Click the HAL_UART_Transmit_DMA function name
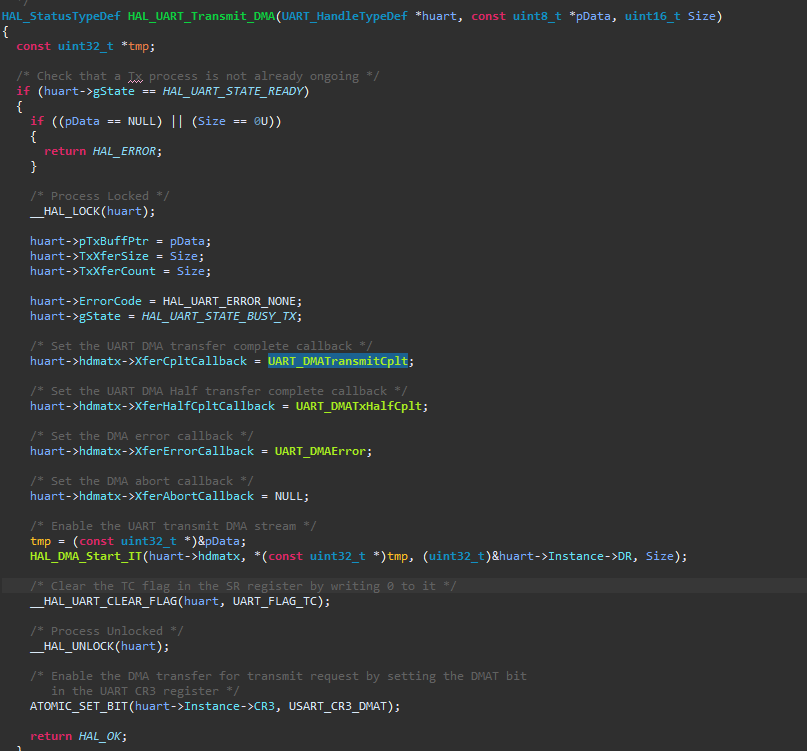 201,16
